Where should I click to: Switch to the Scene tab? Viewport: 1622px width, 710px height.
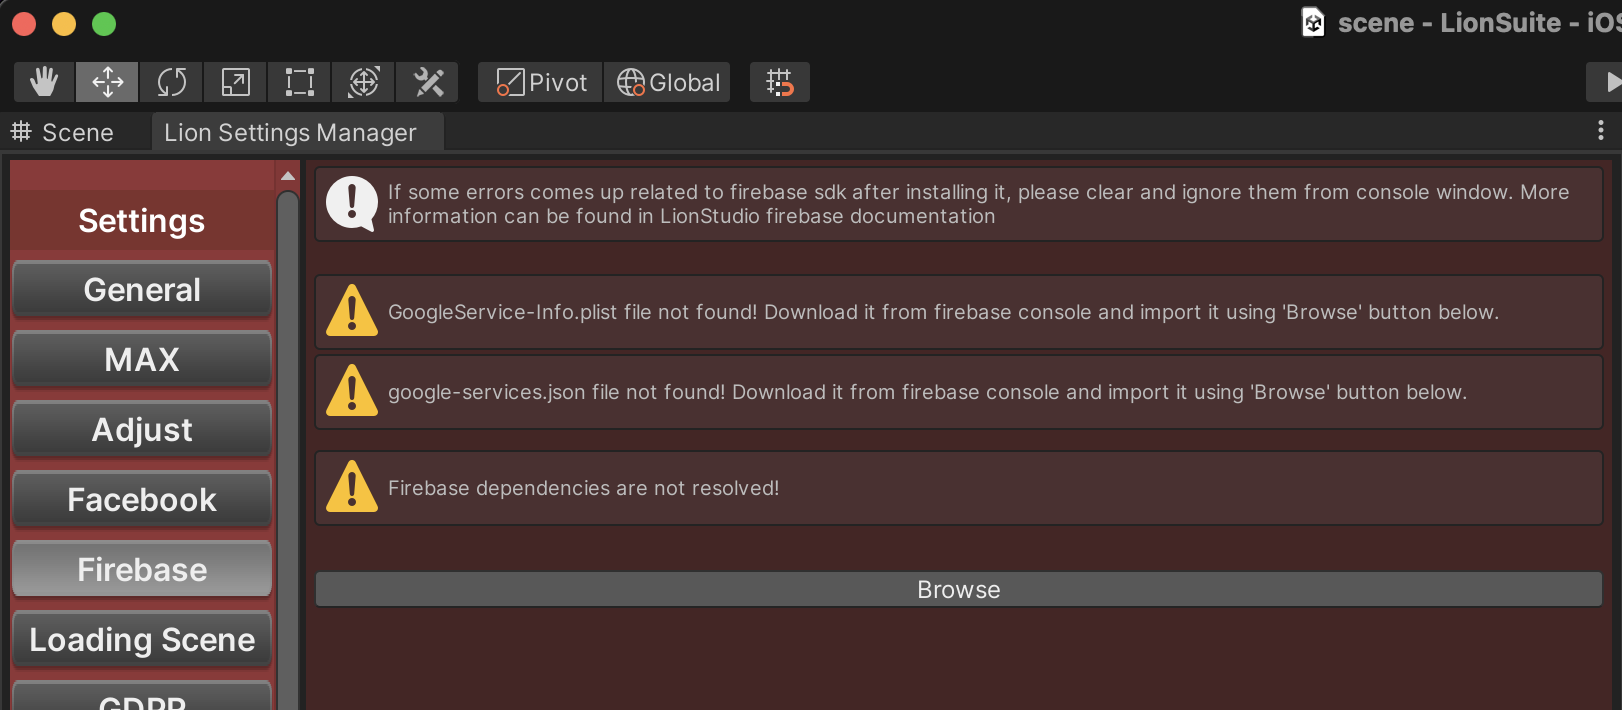point(63,132)
